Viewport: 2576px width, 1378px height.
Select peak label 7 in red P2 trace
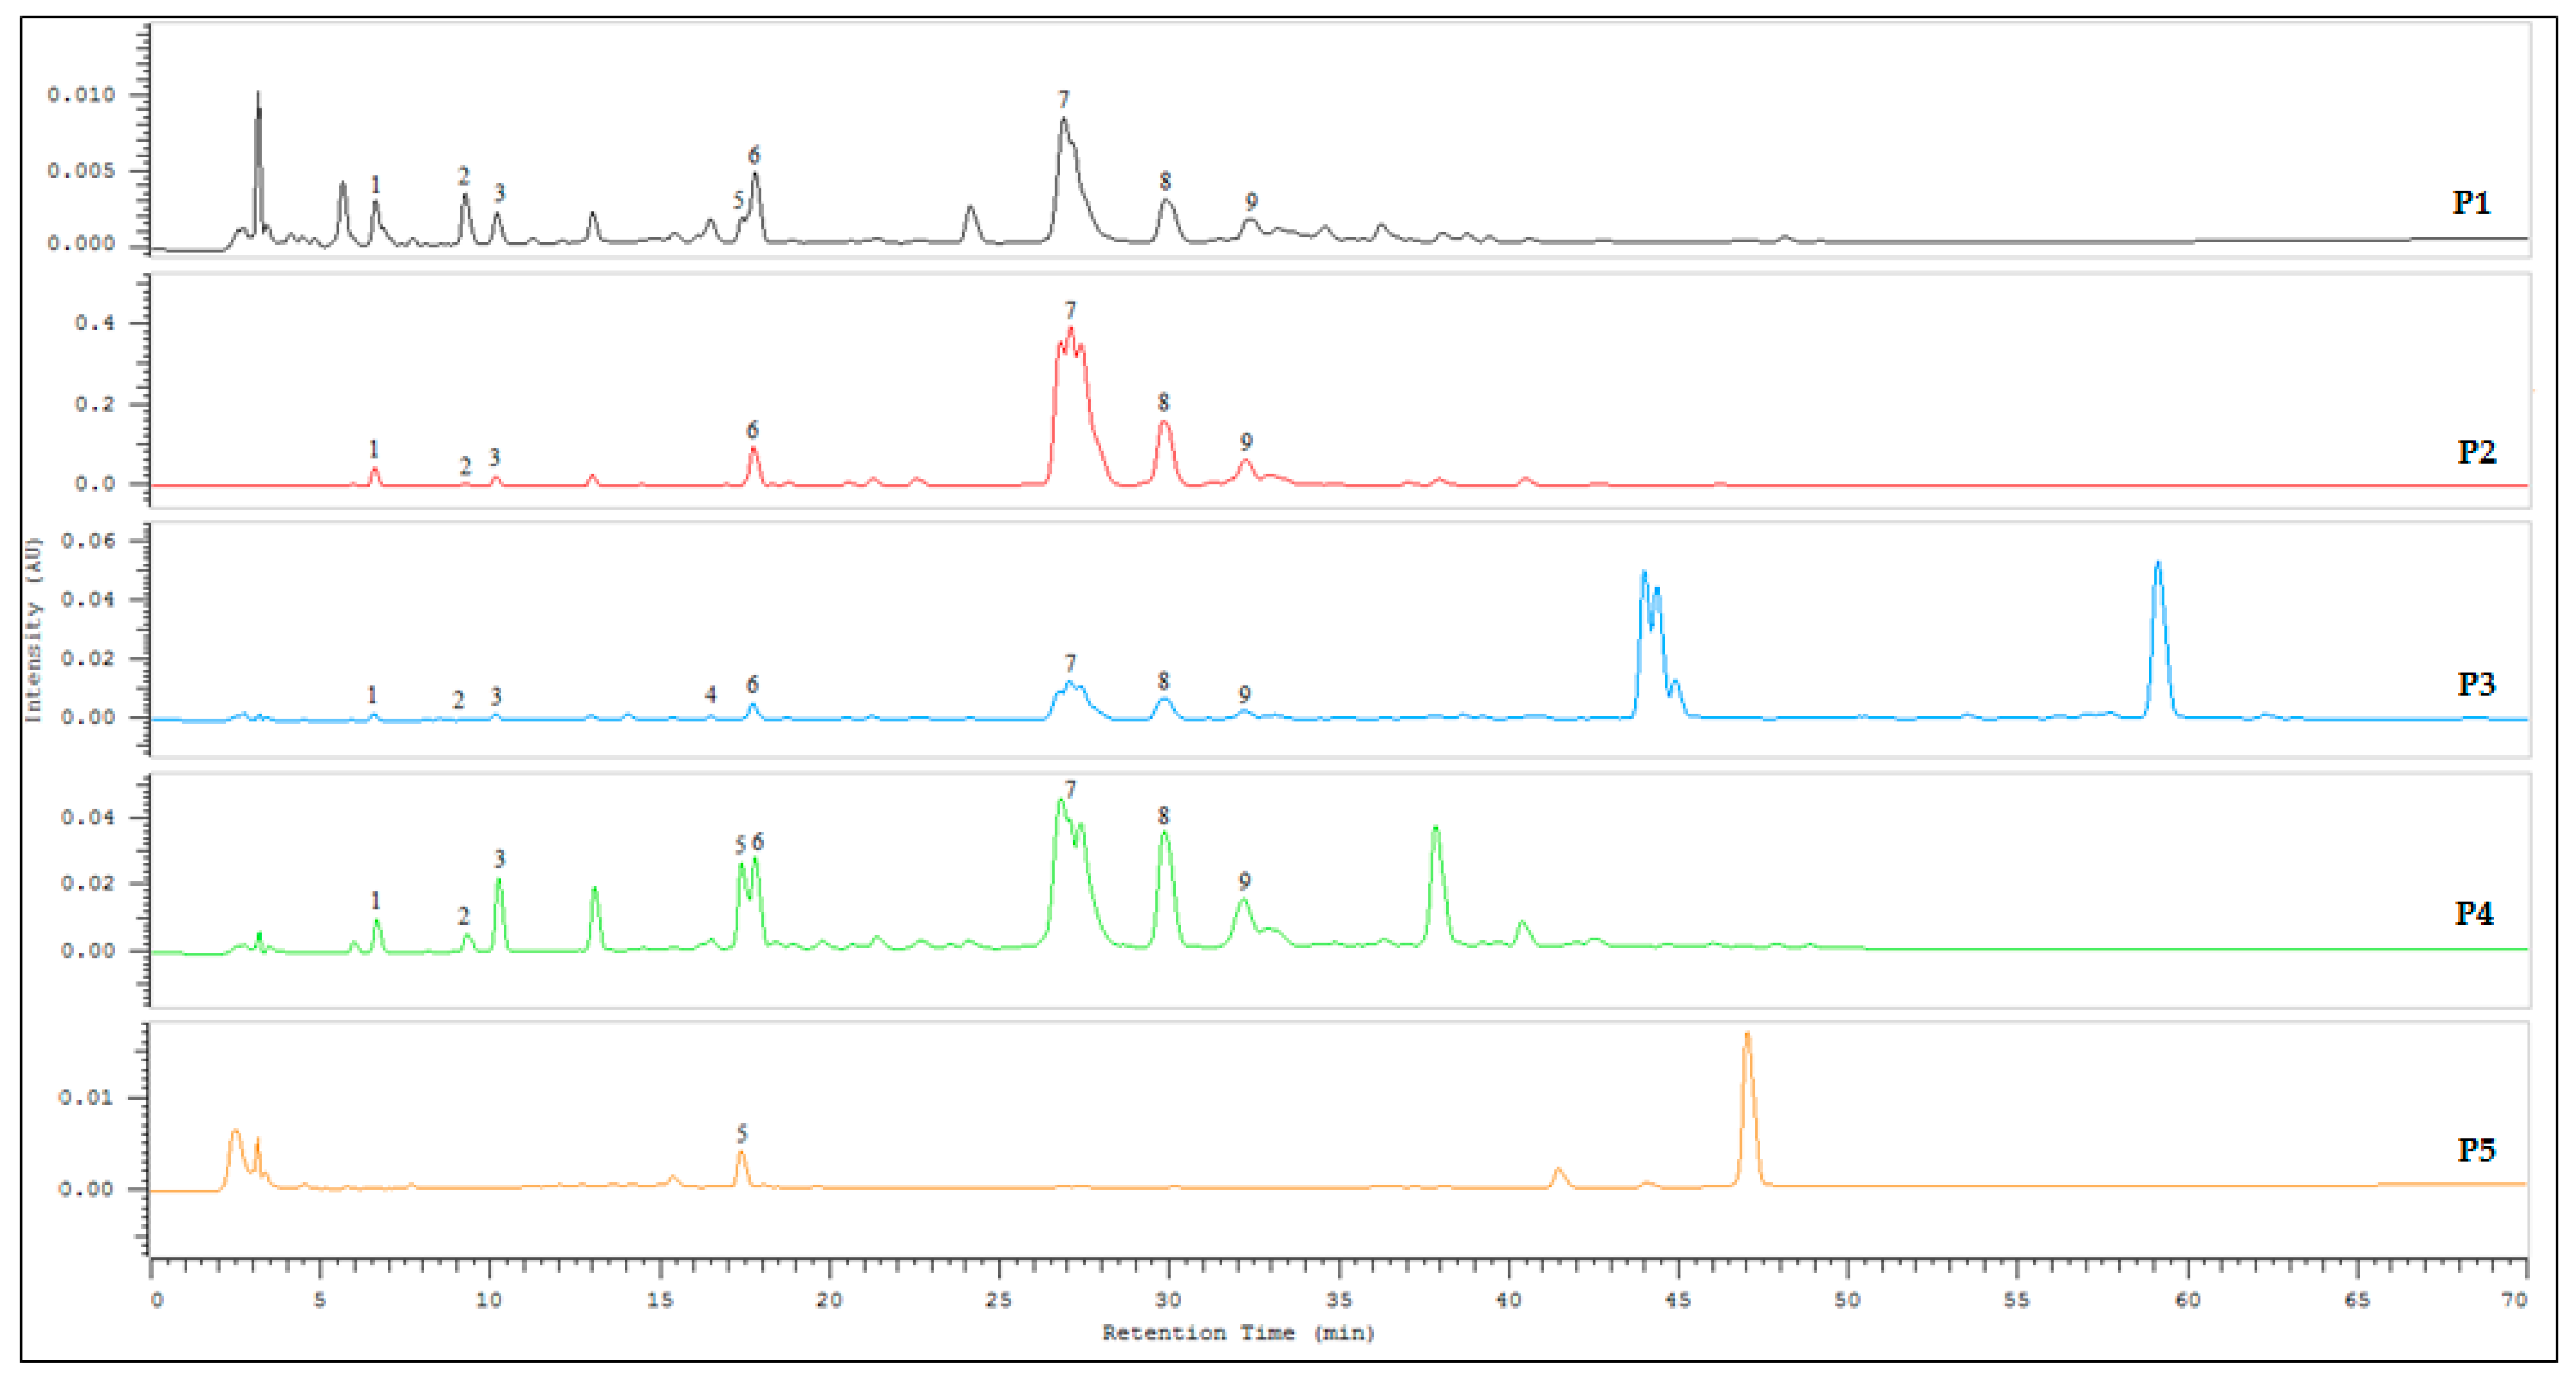1070,310
